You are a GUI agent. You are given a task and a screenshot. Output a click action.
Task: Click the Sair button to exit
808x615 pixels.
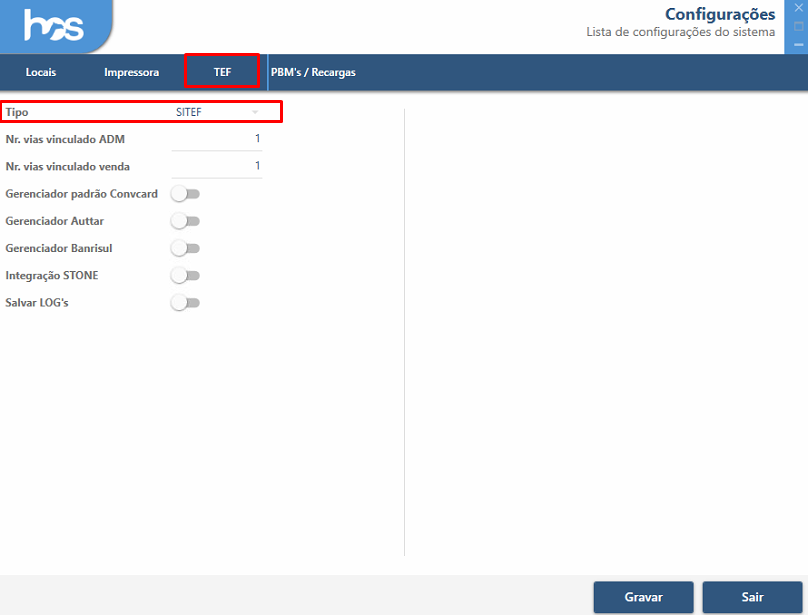tap(752, 597)
